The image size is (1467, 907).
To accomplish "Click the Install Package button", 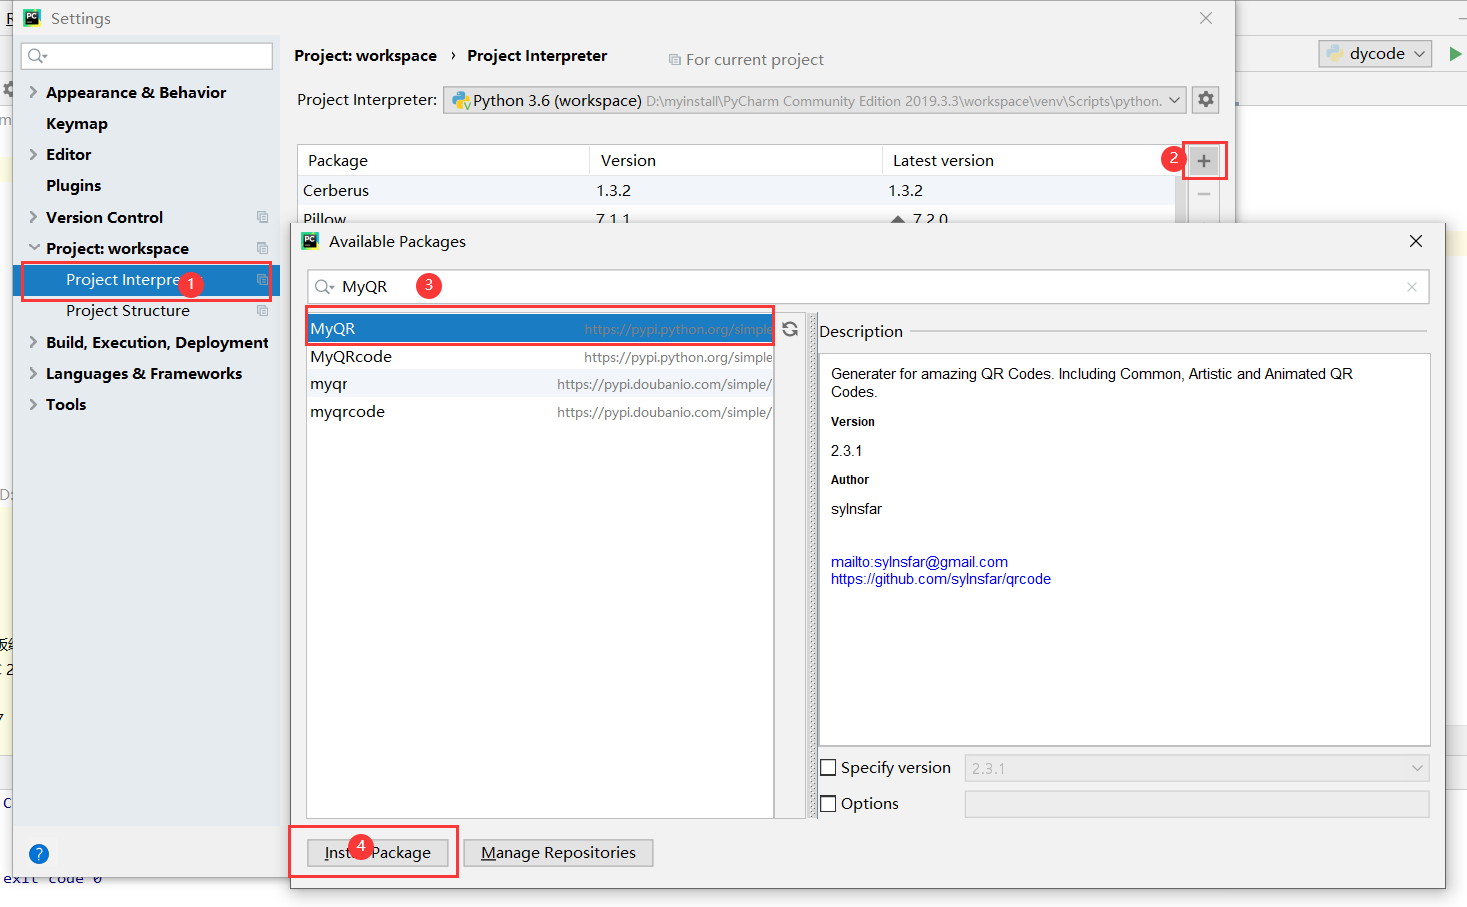I will click(x=377, y=853).
